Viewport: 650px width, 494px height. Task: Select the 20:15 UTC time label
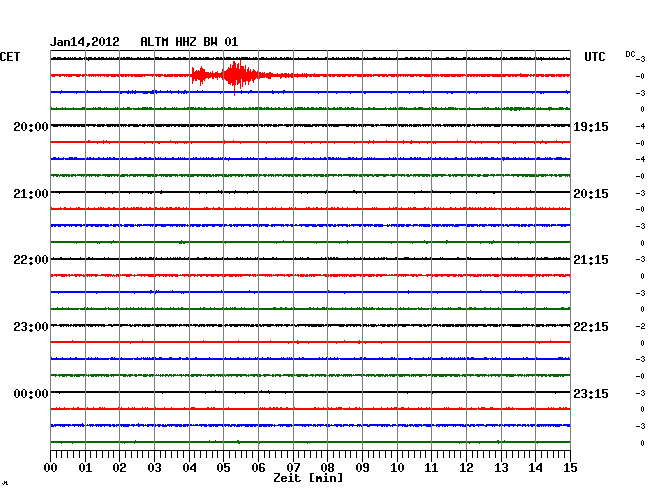pos(591,194)
